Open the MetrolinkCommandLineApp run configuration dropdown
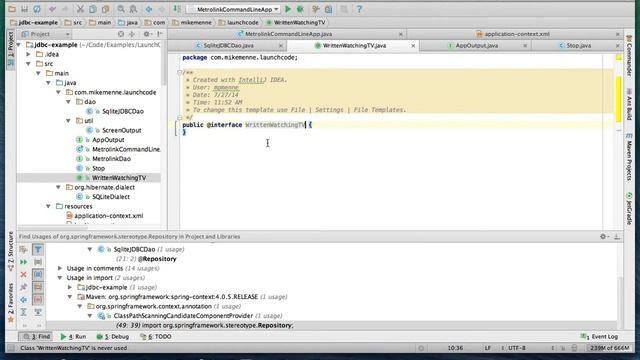The height and width of the screenshot is (360, 640). pyautogui.click(x=233, y=9)
